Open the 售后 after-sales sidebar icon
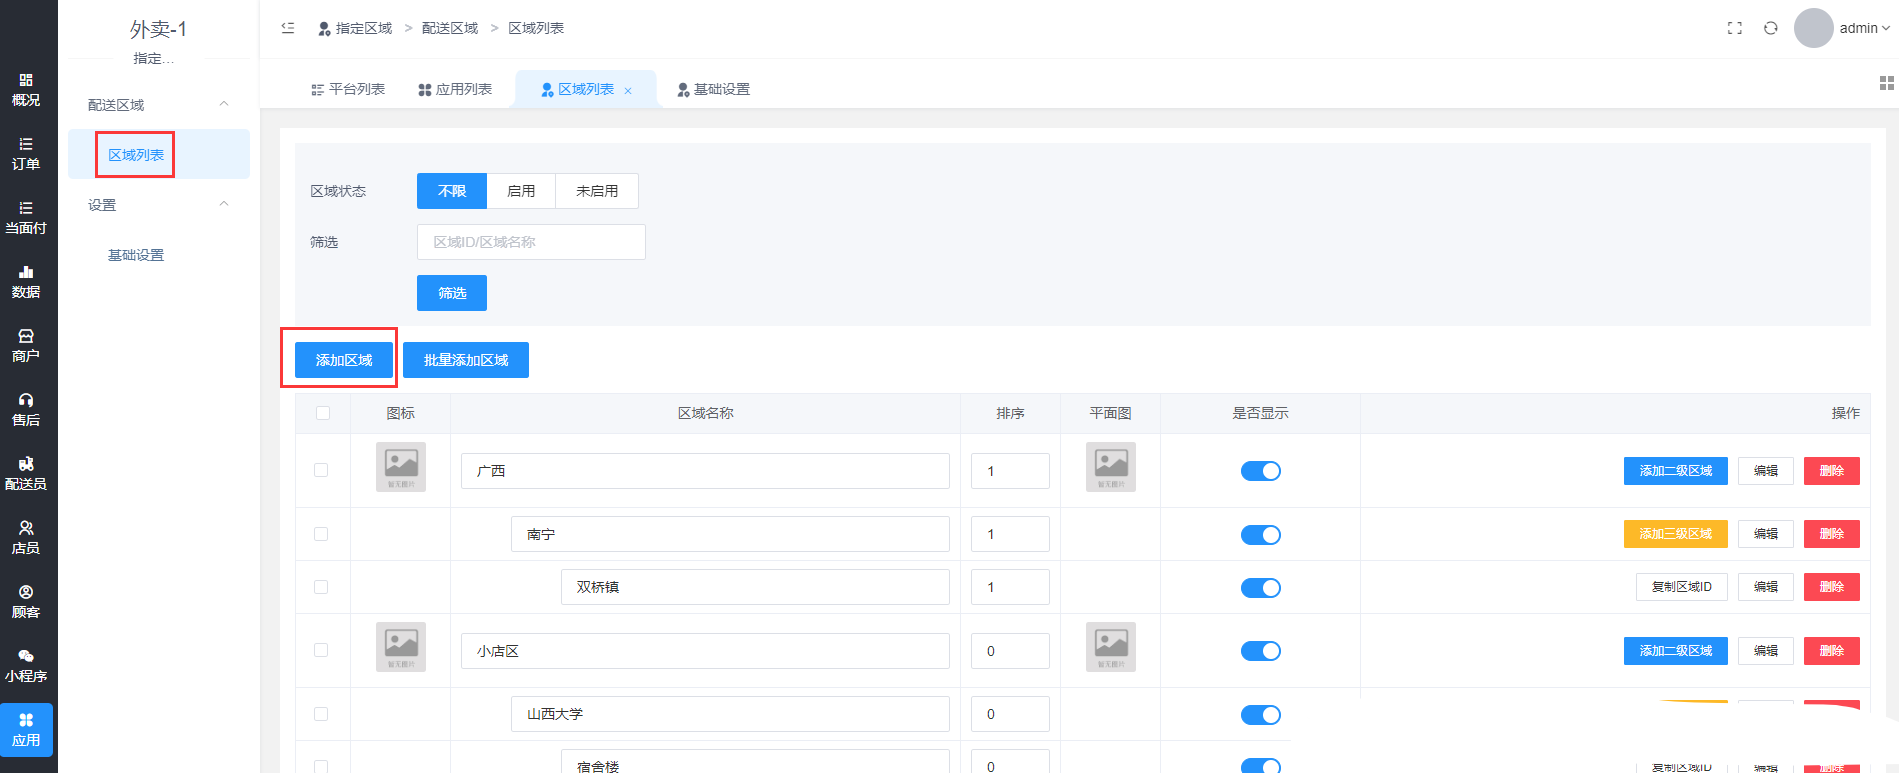 [26, 410]
